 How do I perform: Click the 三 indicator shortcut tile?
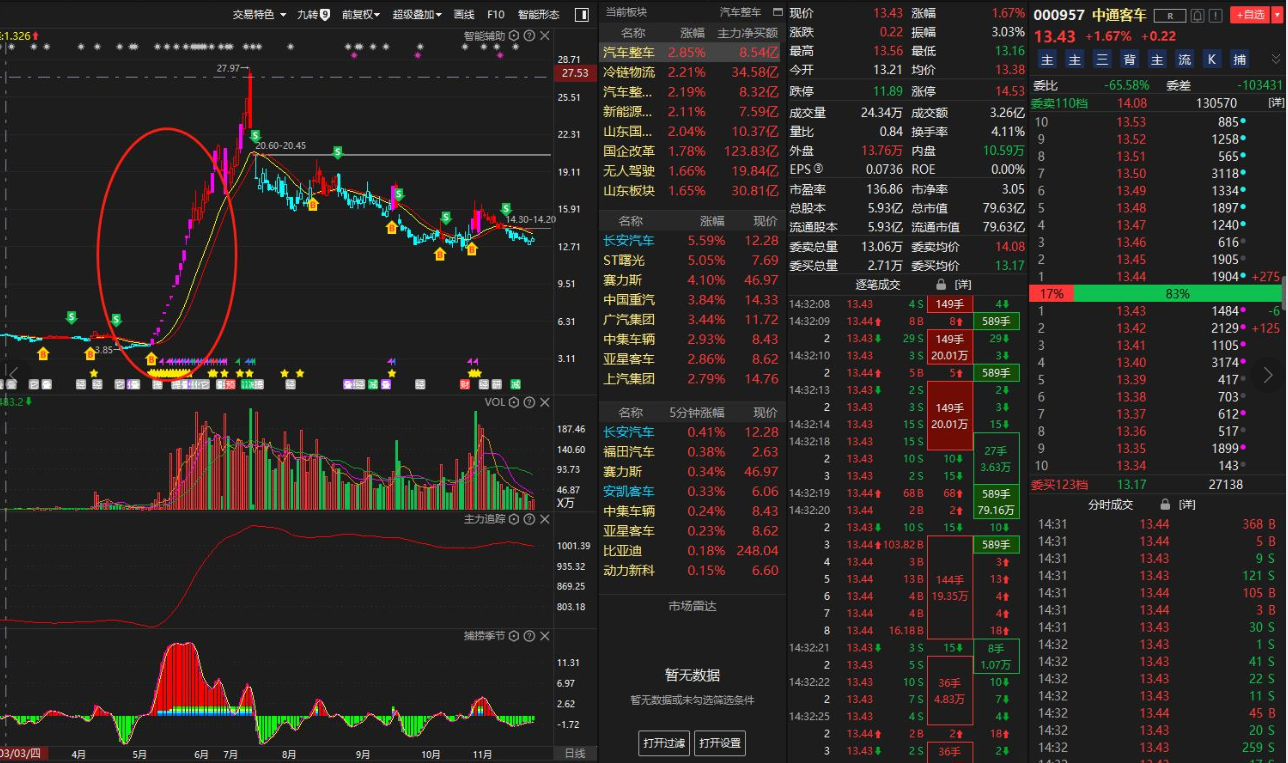tap(1103, 60)
